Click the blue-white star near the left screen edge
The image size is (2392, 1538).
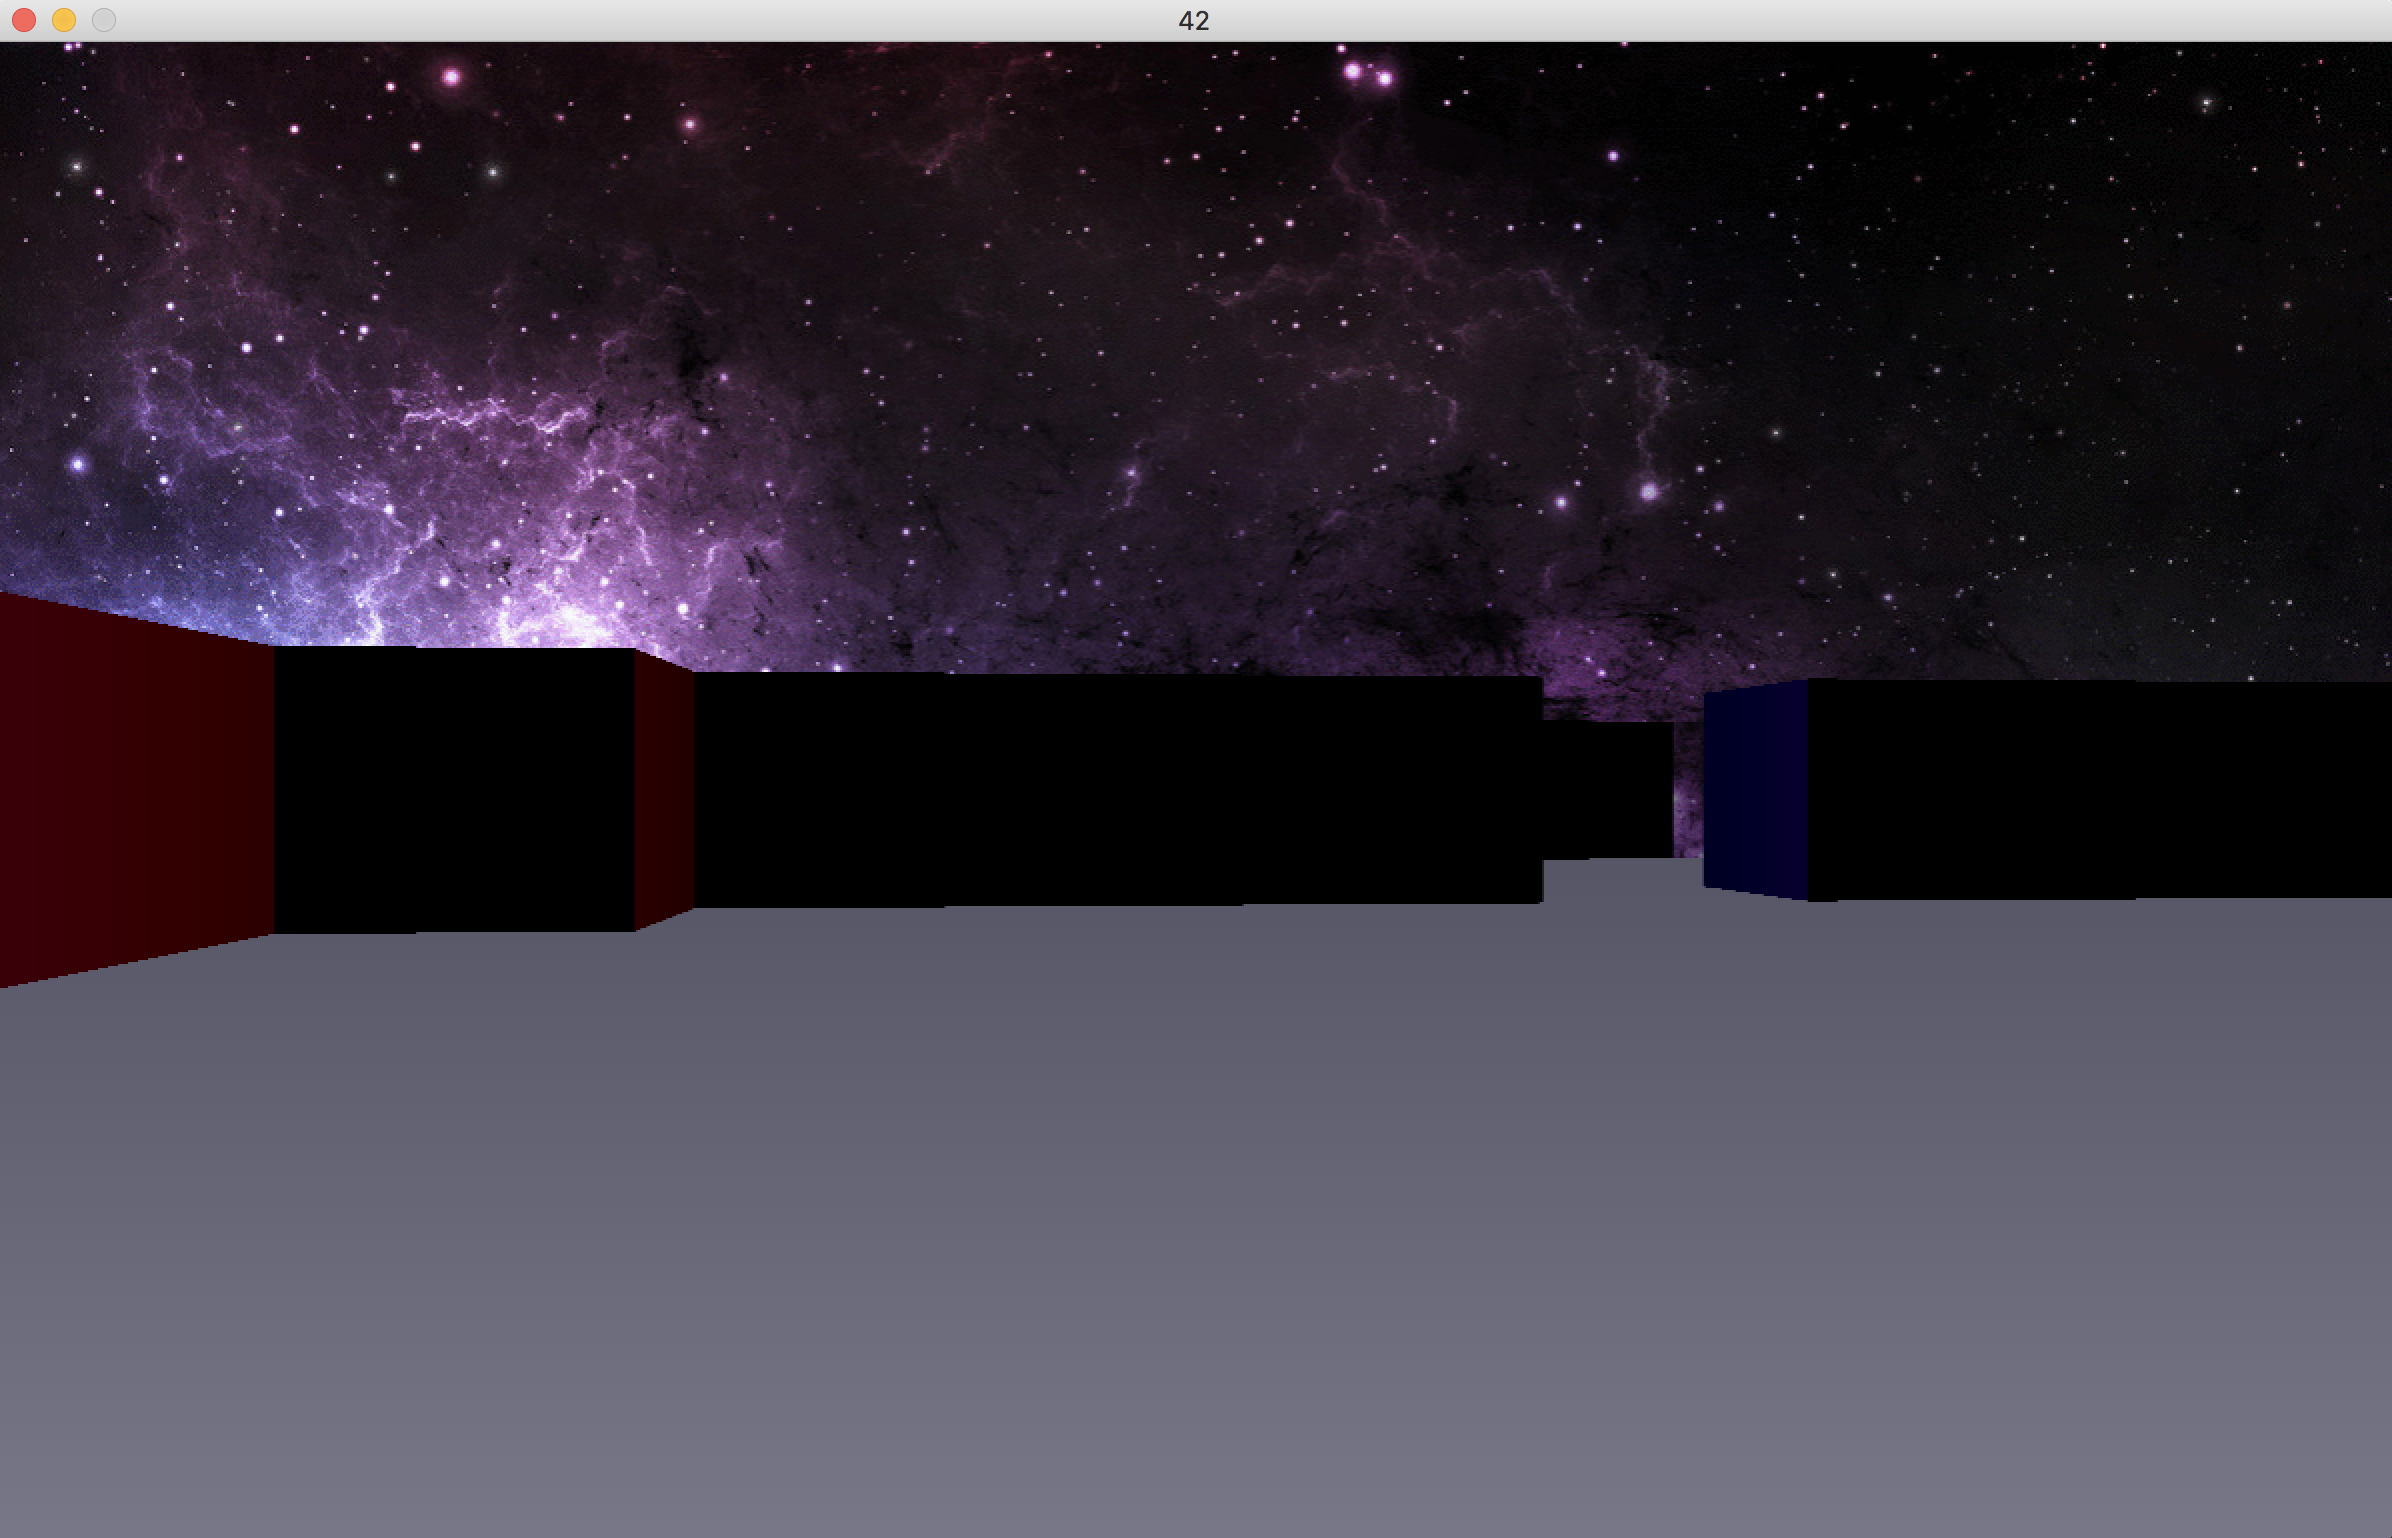(x=78, y=464)
